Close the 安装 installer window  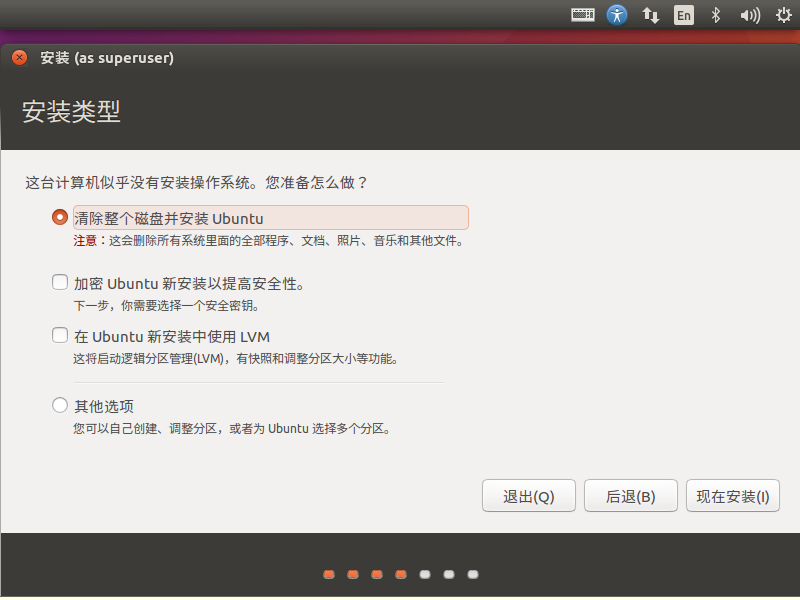pyautogui.click(x=19, y=58)
